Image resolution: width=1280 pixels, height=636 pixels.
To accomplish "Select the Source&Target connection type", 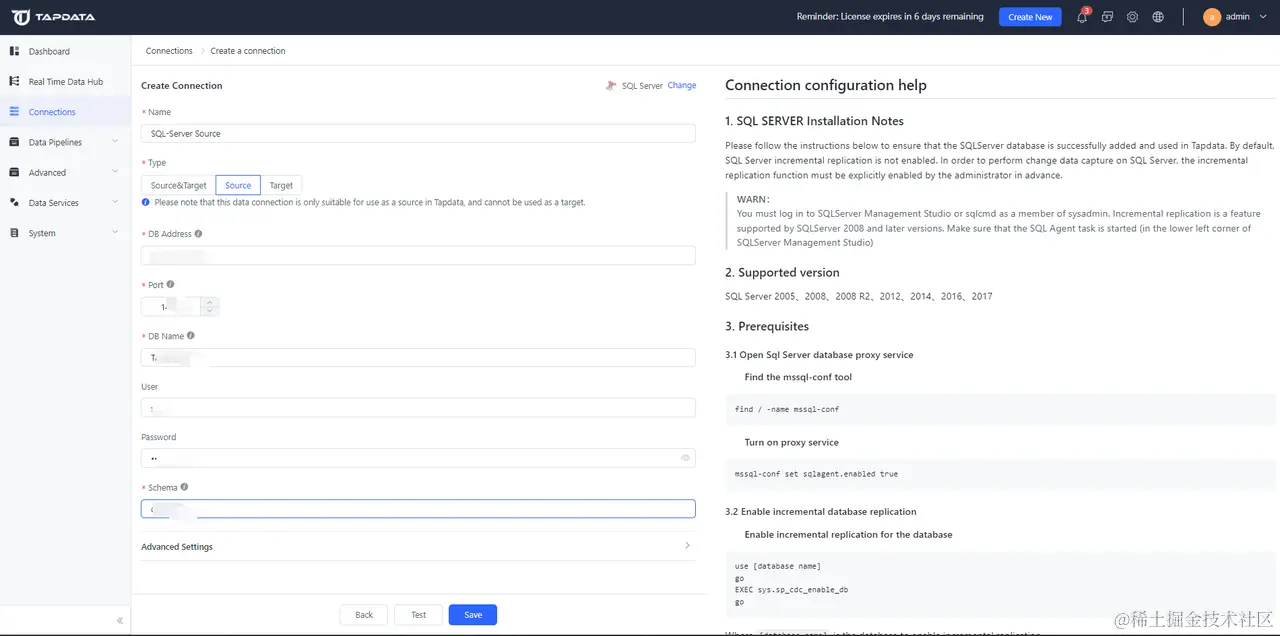I will 178,185.
